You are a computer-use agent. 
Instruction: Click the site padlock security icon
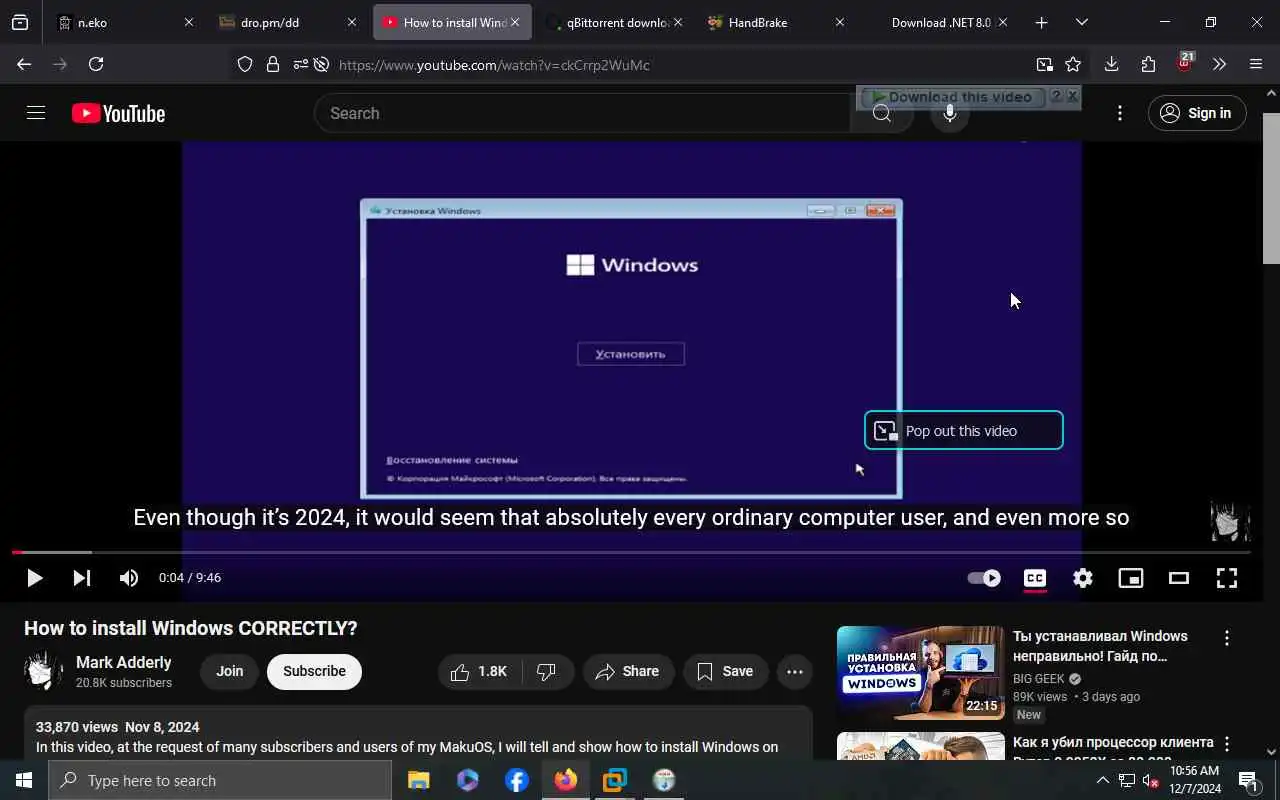pyautogui.click(x=272, y=65)
